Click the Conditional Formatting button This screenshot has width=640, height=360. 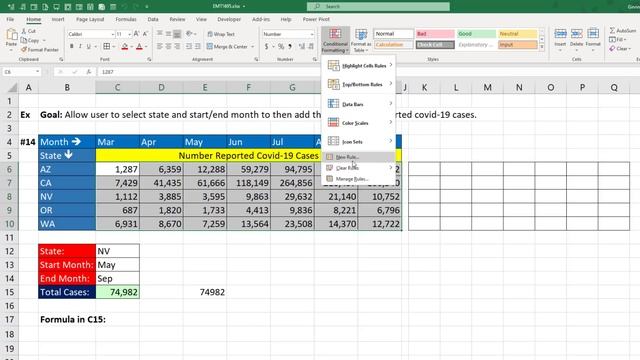(335, 40)
